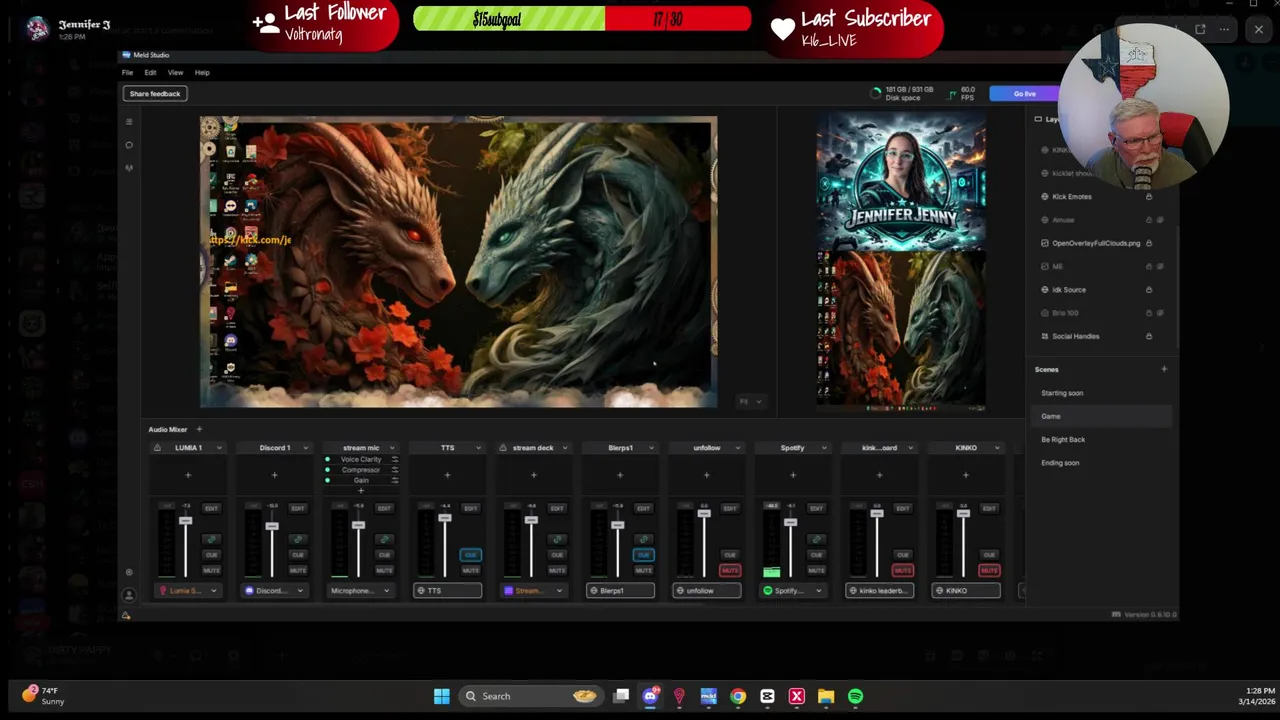This screenshot has height=720, width=1280.
Task: Open the weather widget showing 74°F
Action: 42,696
